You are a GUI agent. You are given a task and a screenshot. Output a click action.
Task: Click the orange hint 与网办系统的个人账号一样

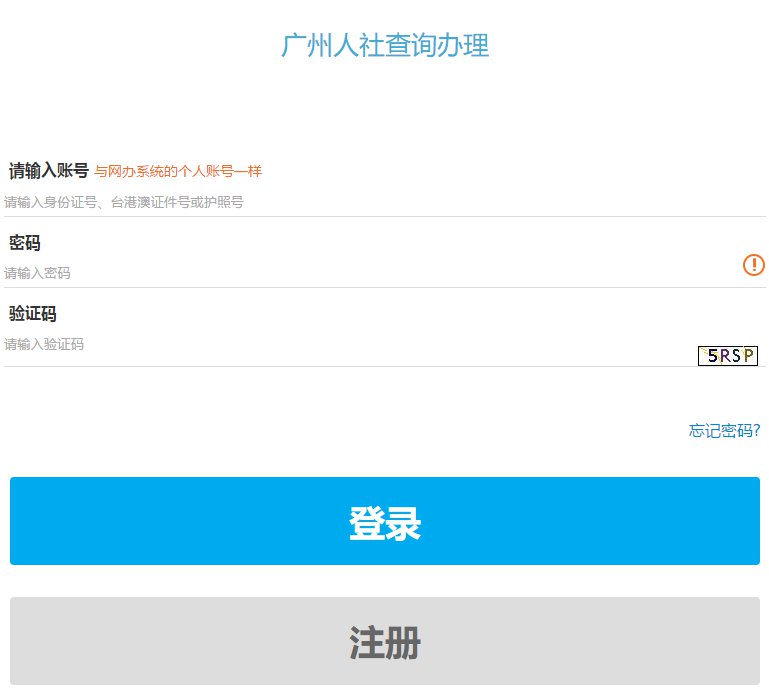click(x=178, y=172)
